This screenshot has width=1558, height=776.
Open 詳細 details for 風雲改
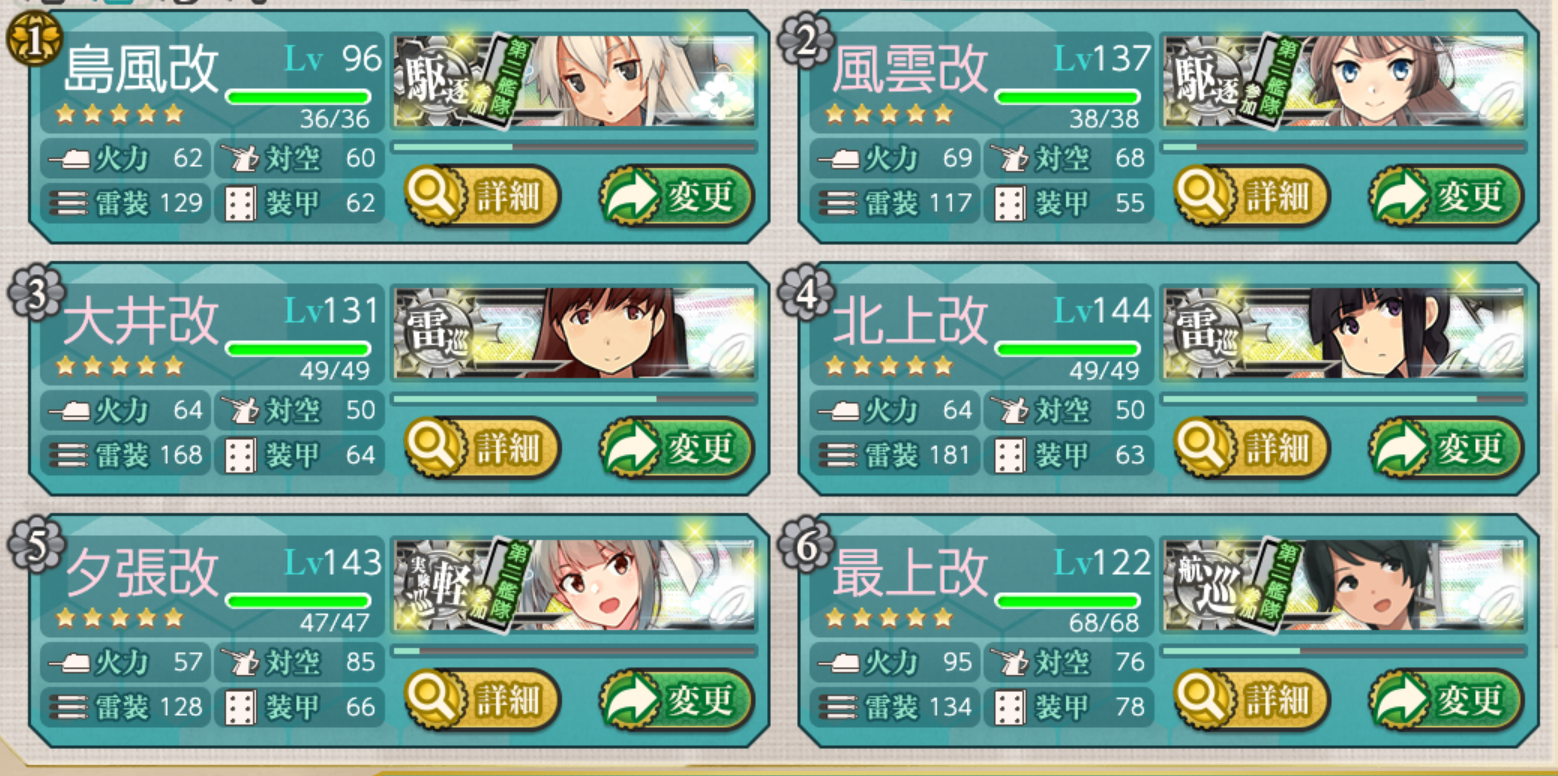pos(1252,196)
